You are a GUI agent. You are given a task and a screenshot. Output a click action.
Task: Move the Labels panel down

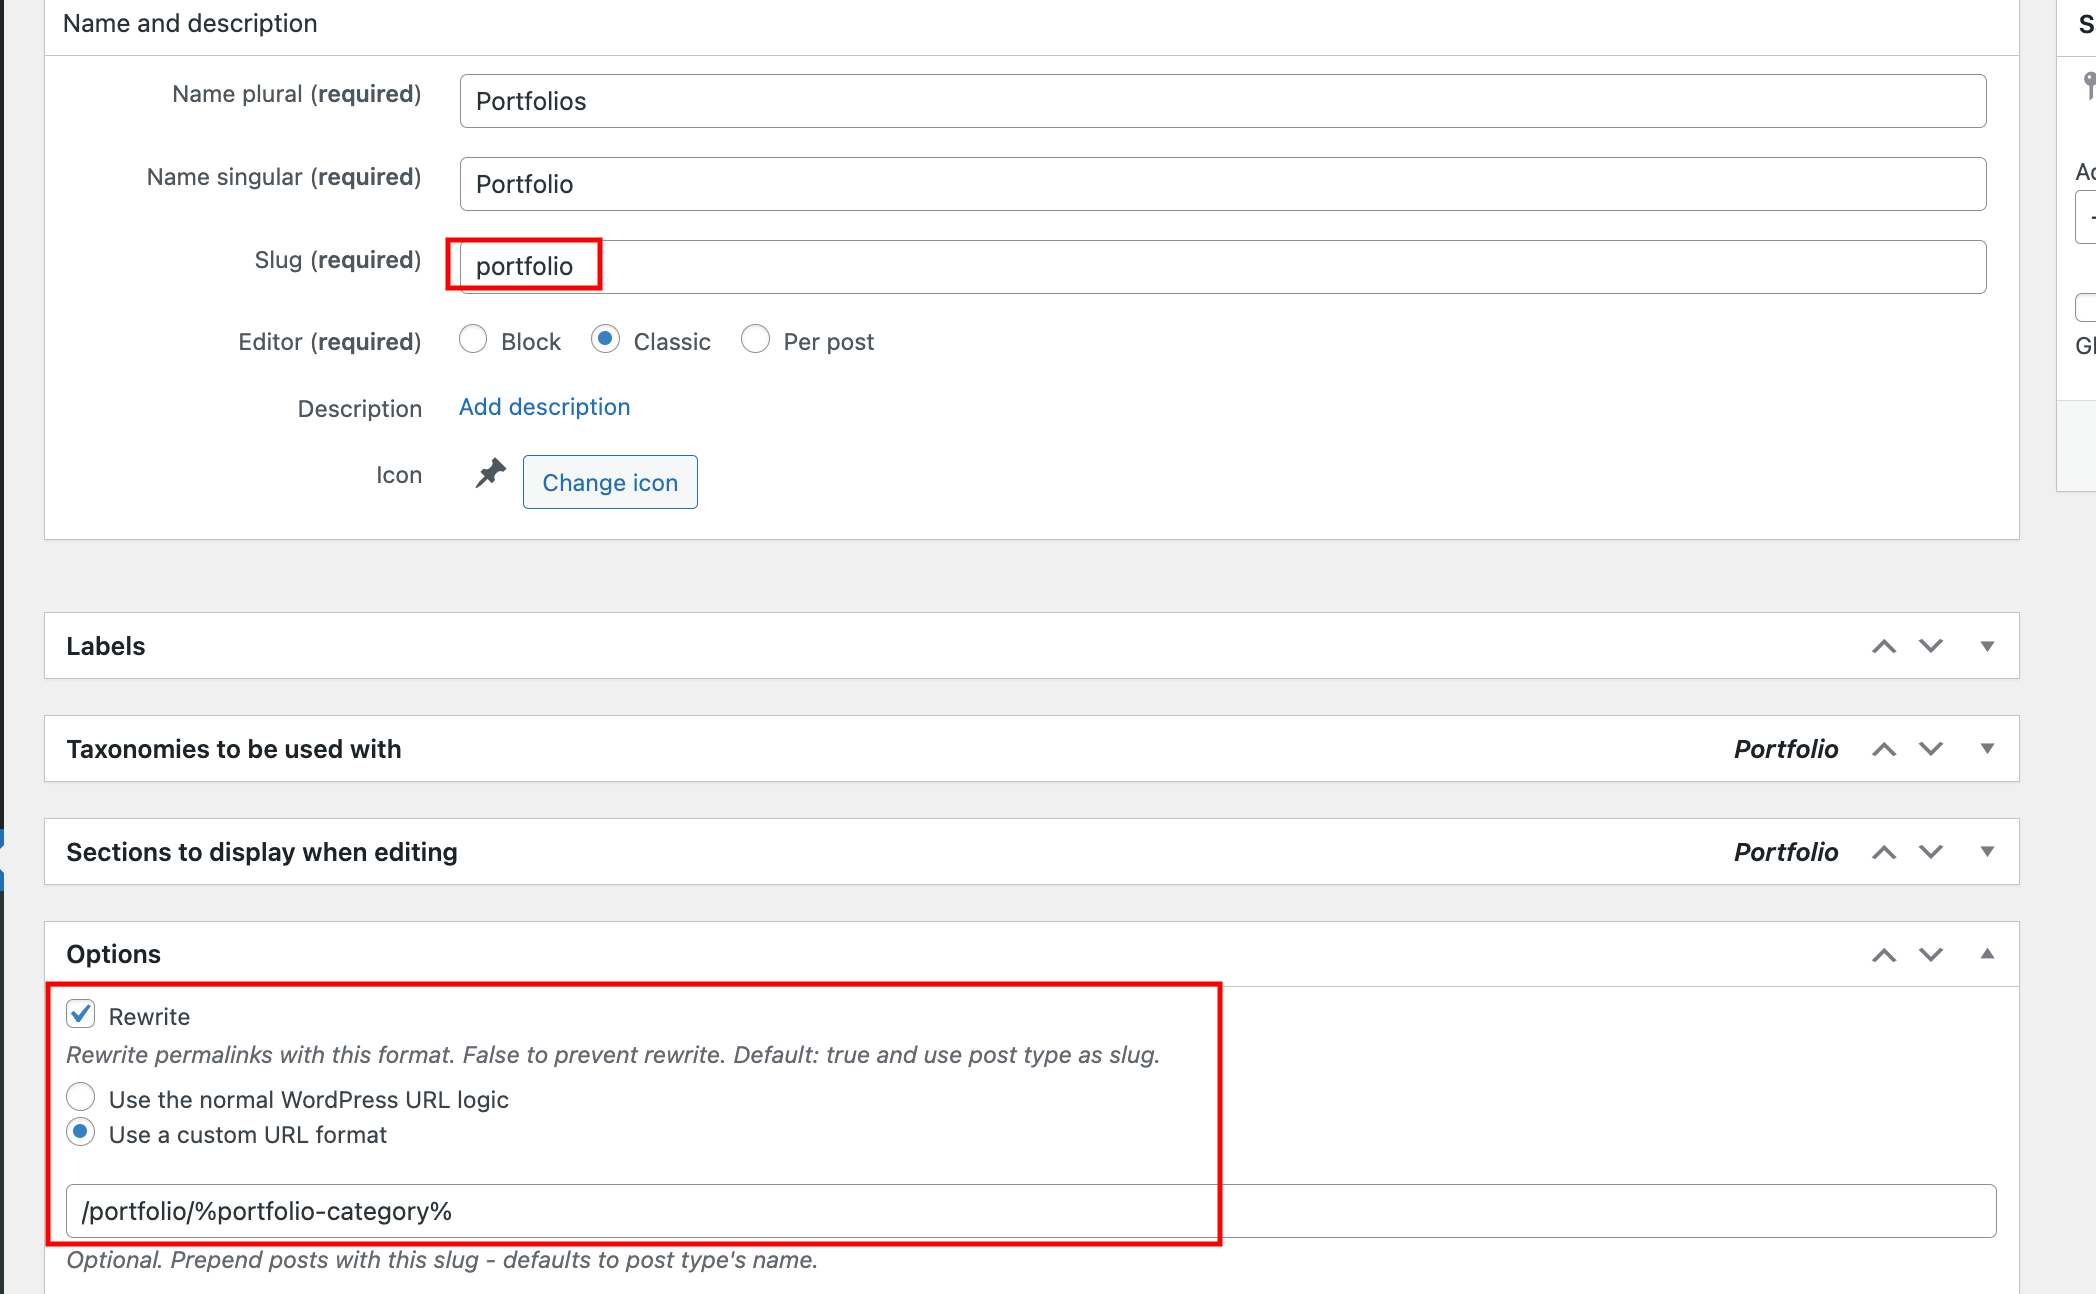coord(1931,646)
